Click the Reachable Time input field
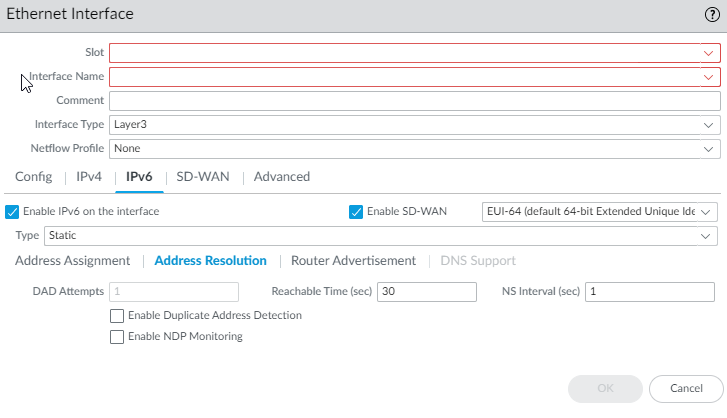 427,292
